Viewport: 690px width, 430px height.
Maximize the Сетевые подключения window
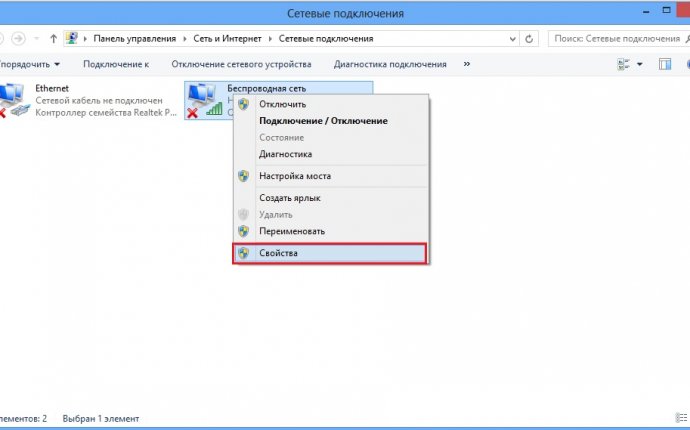pyautogui.click(x=667, y=10)
